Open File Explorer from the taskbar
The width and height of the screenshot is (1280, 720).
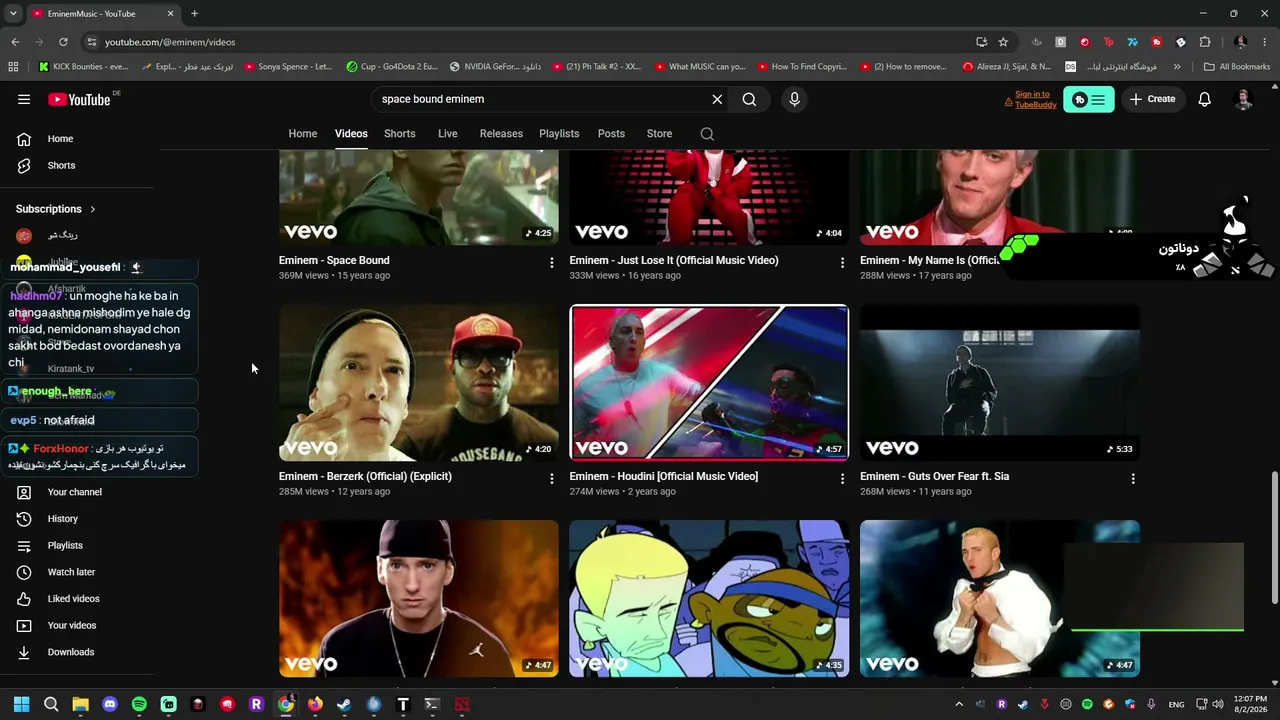pos(80,704)
